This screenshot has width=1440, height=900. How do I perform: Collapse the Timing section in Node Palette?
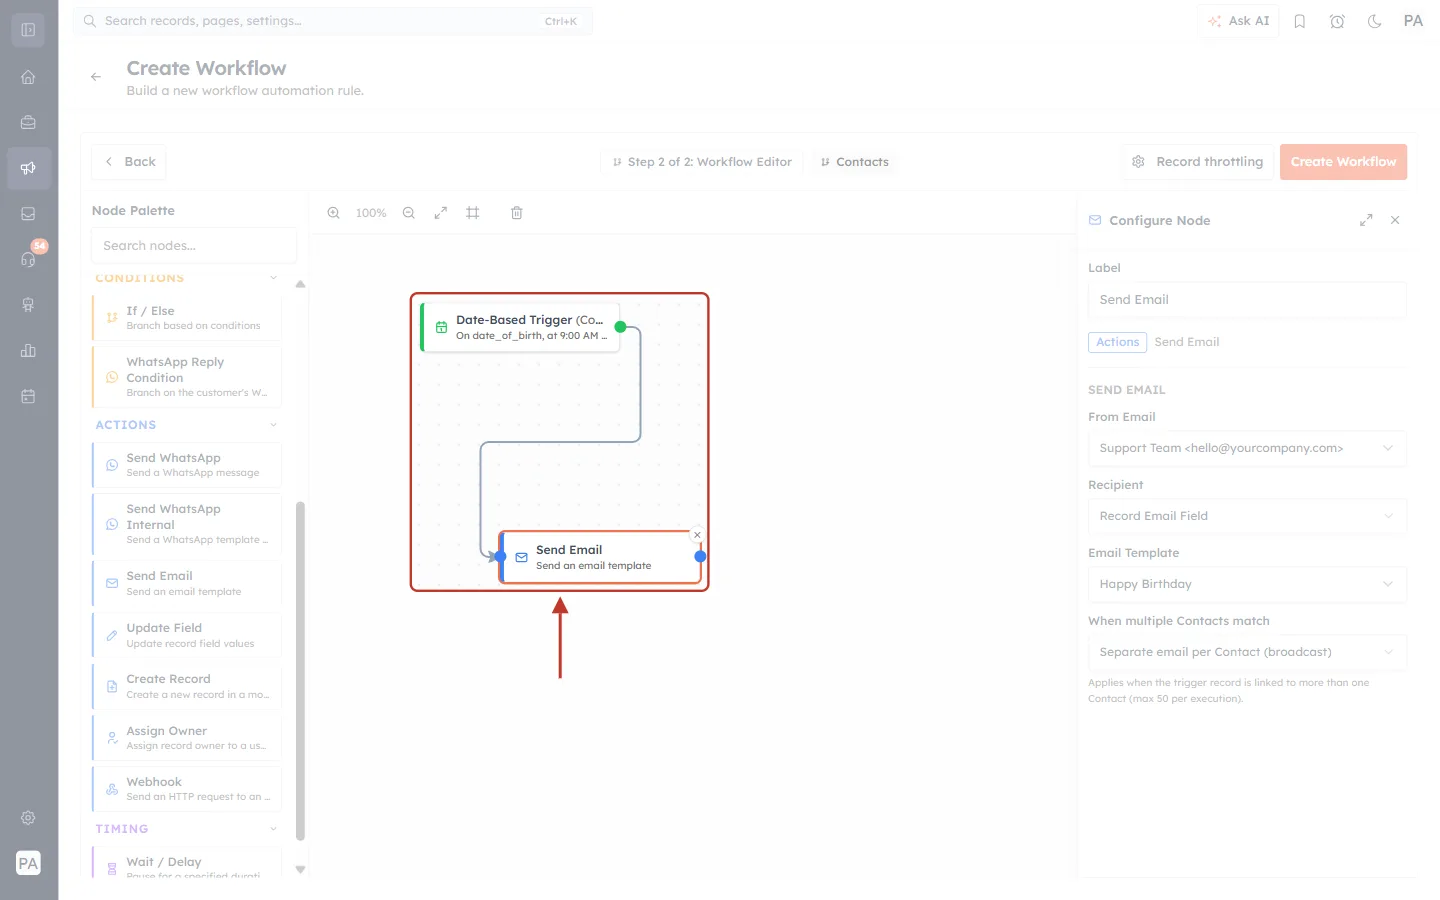point(273,829)
